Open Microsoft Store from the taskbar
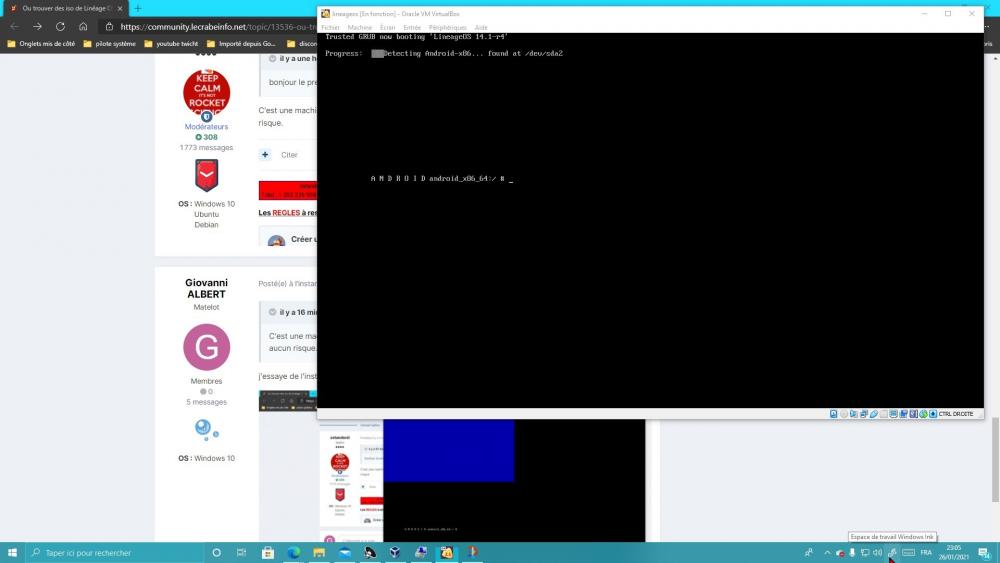The image size is (1000, 563). click(x=268, y=553)
